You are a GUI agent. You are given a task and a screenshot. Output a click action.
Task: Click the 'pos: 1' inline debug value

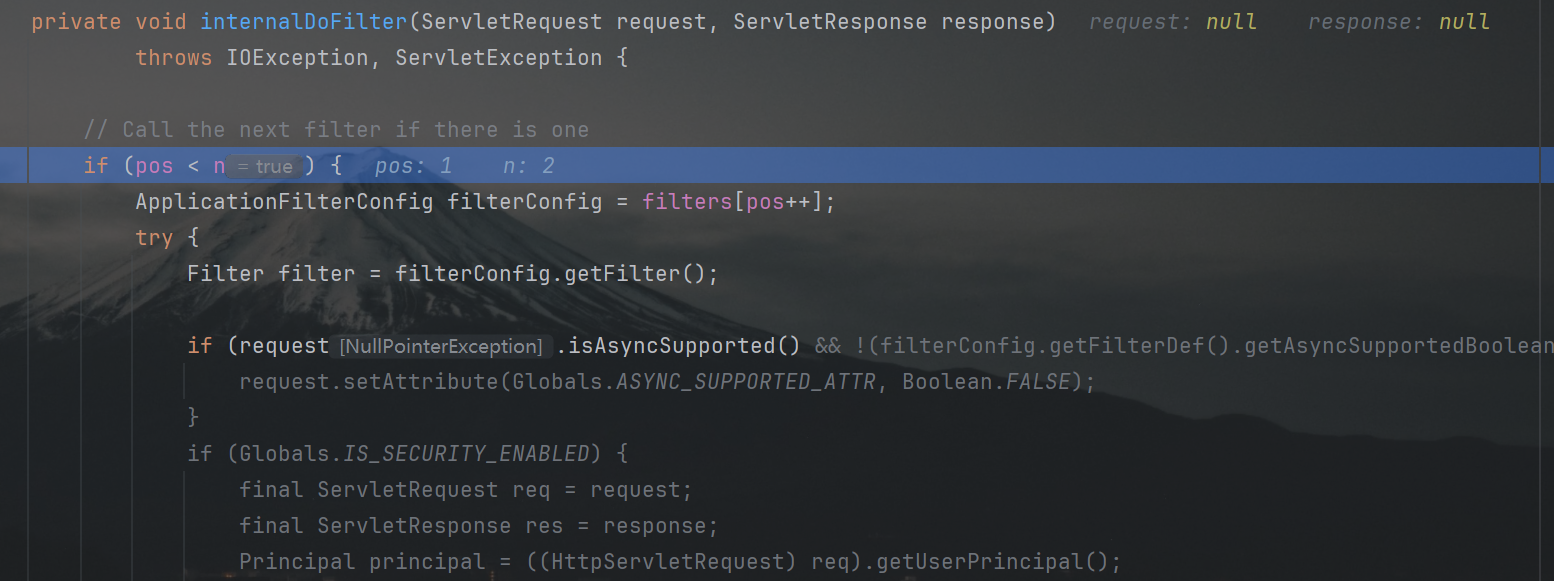[x=414, y=166]
